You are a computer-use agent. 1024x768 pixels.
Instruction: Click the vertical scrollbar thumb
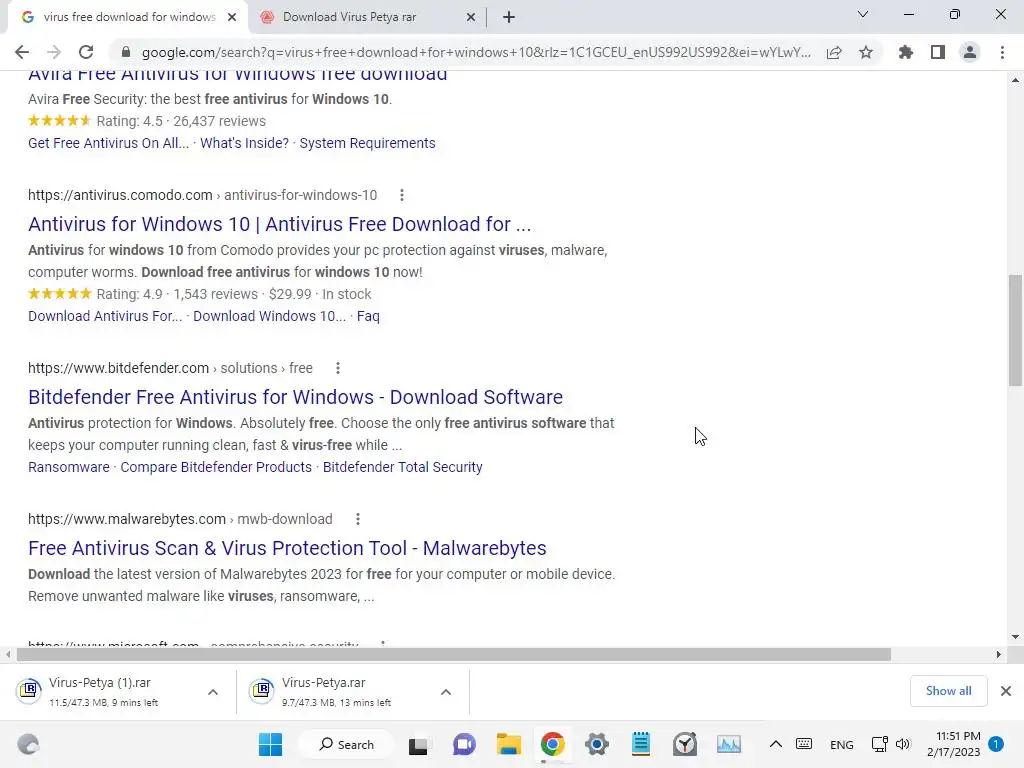pos(1015,330)
